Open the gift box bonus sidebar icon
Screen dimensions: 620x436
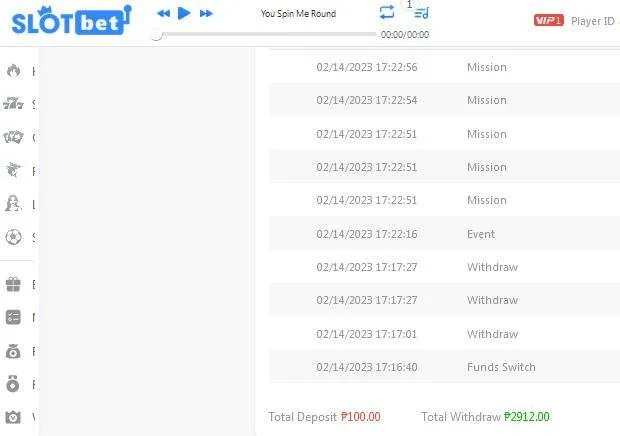pyautogui.click(x=13, y=284)
